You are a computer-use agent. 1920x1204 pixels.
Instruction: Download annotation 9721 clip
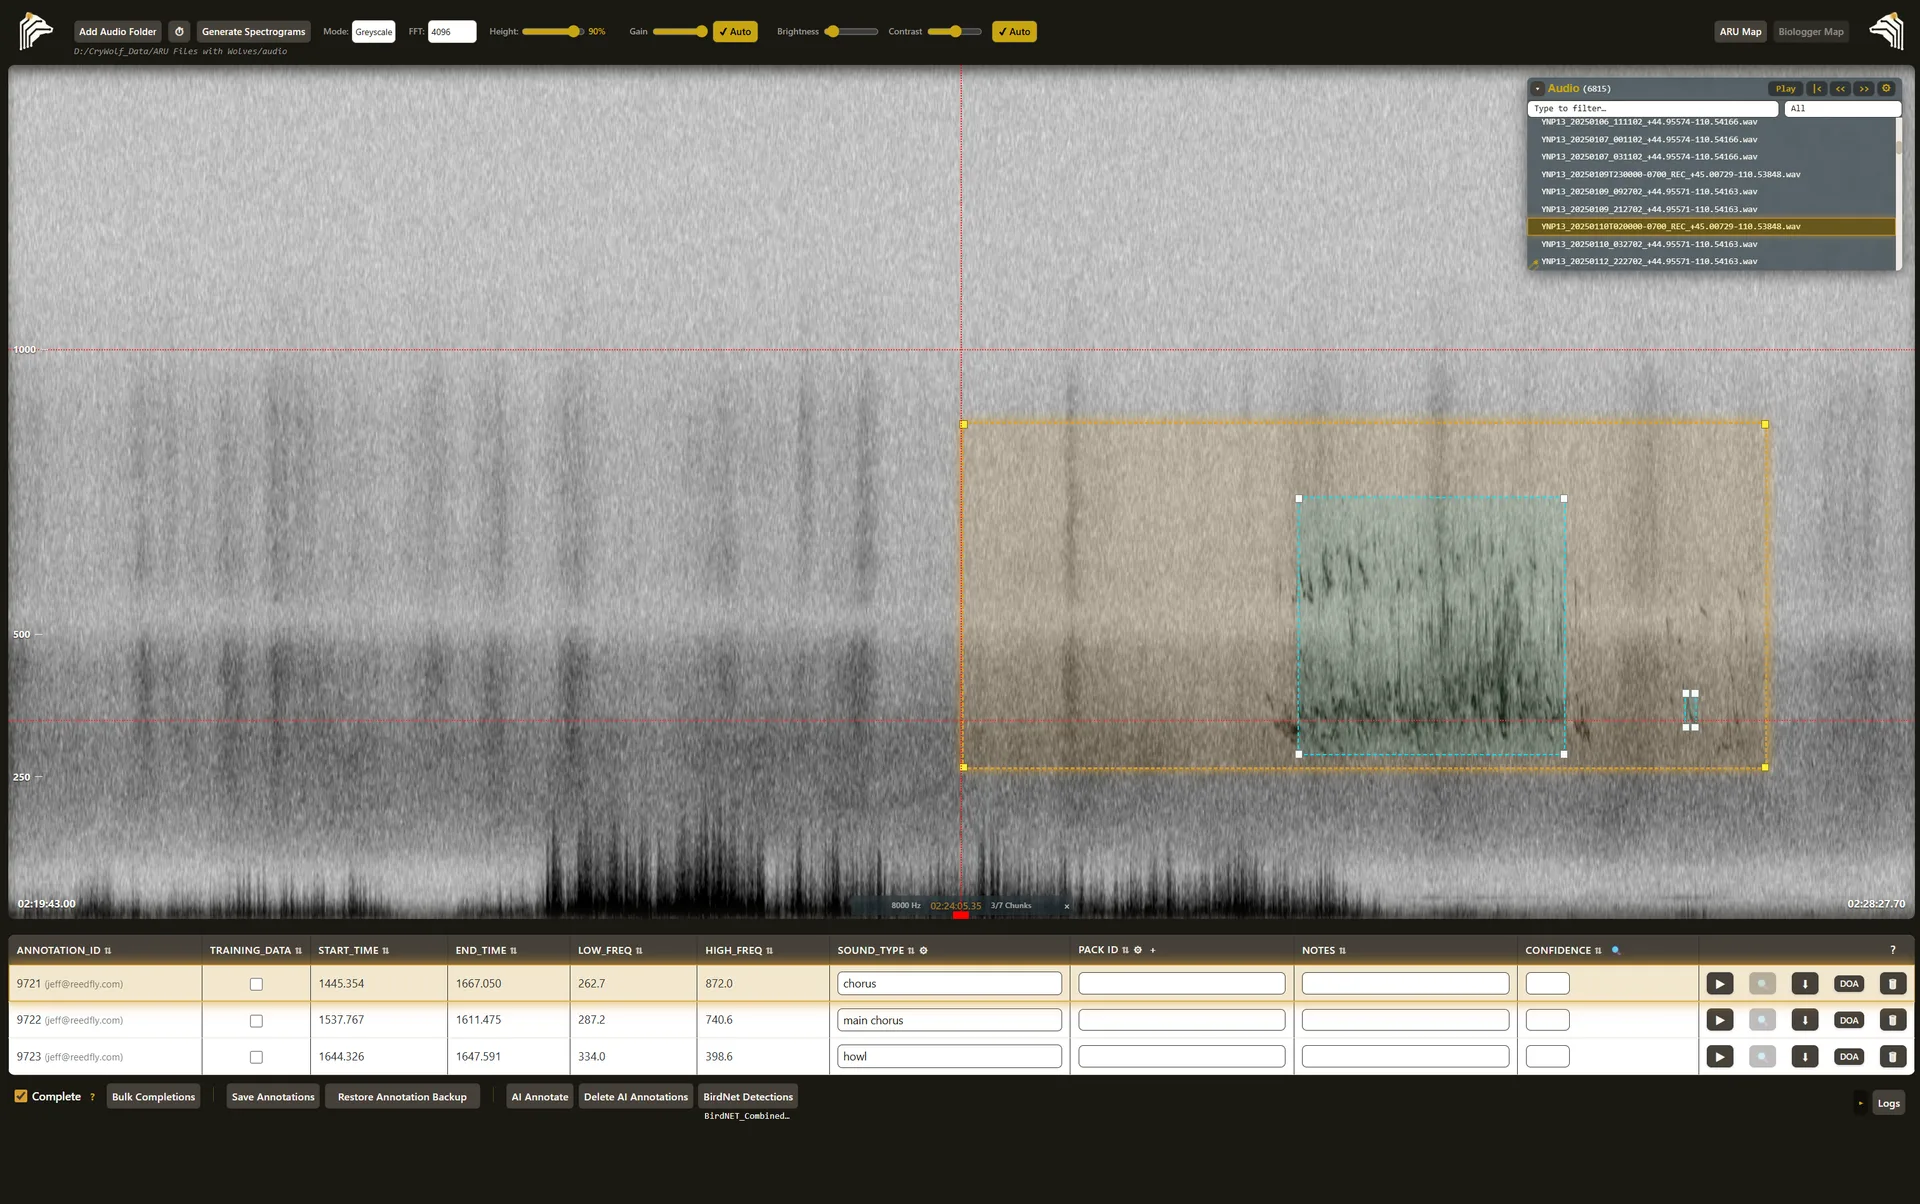(x=1805, y=984)
